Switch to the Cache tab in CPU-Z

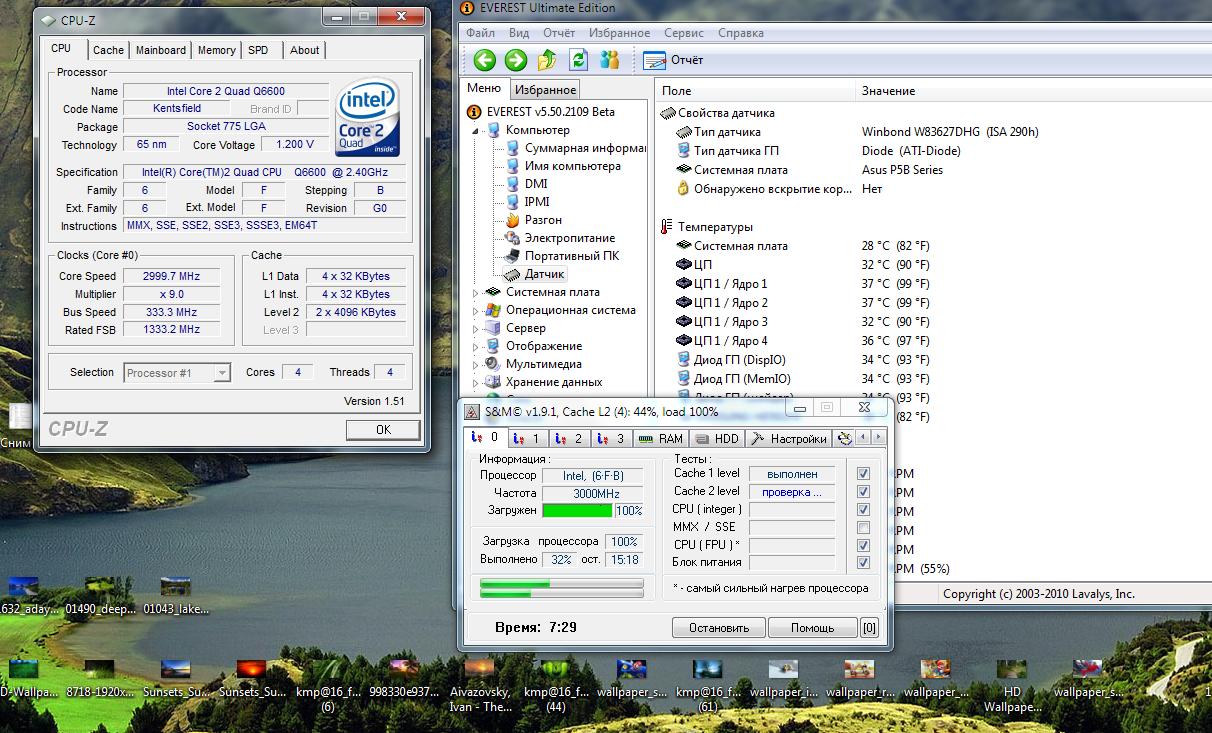(108, 50)
